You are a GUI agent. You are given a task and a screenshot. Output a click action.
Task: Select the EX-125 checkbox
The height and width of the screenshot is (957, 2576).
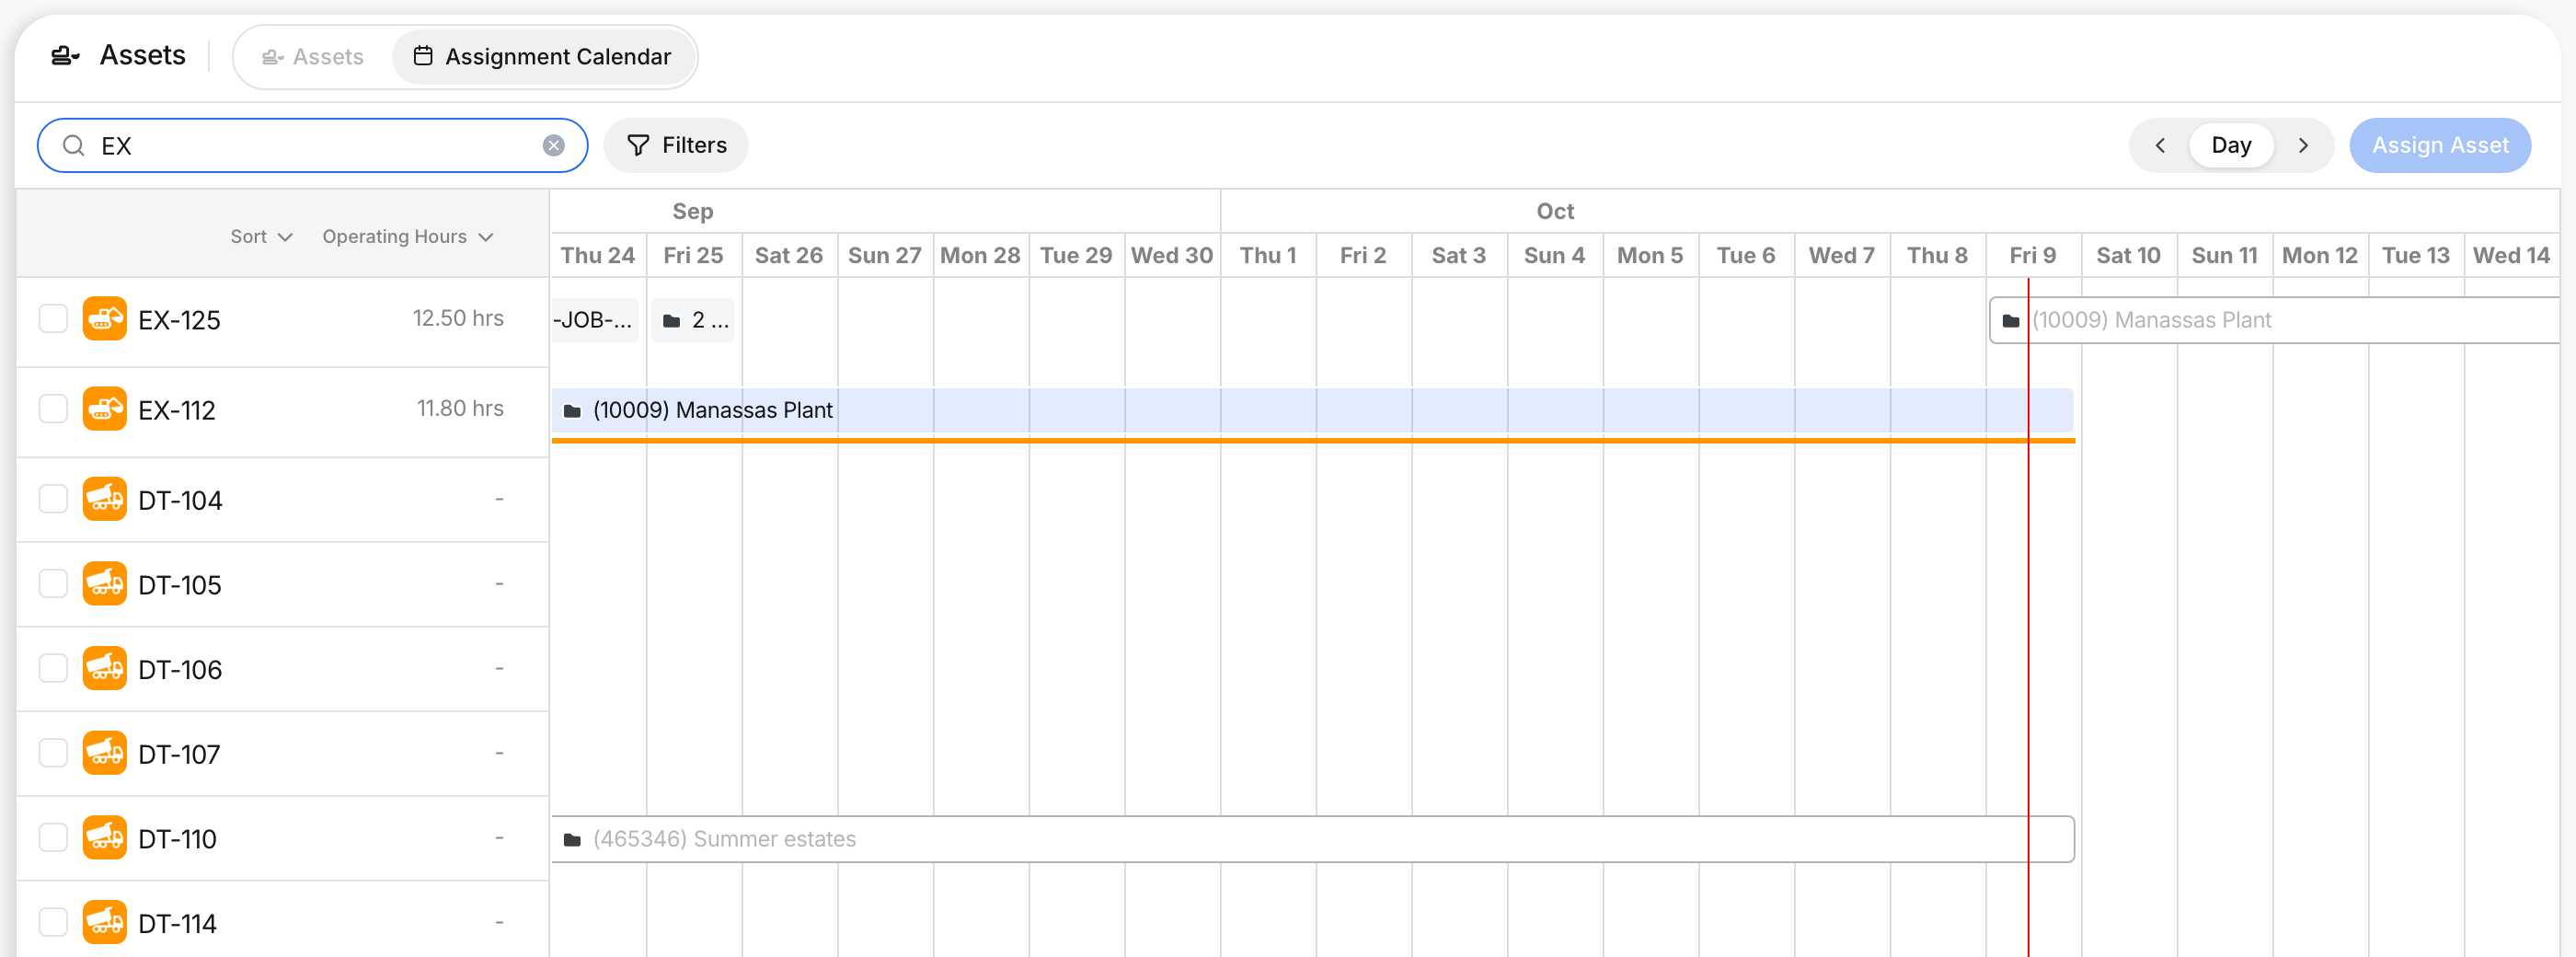53,319
